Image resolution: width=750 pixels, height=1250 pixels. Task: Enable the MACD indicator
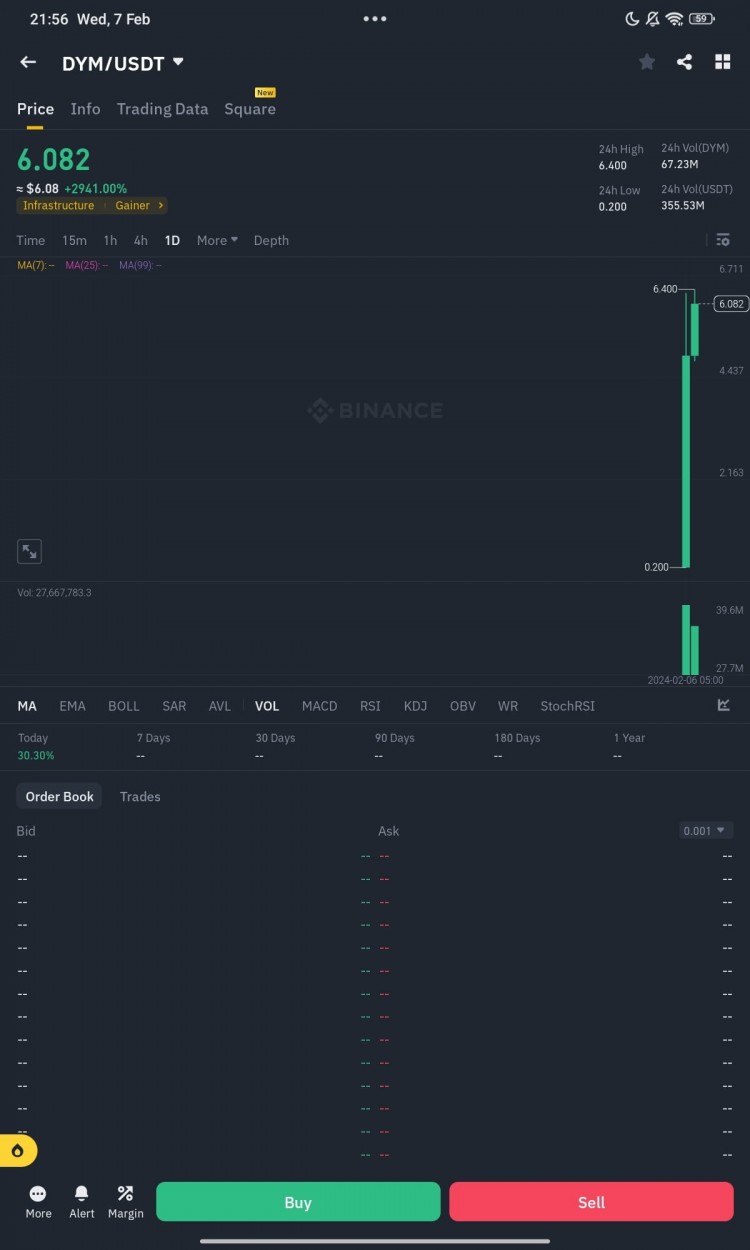click(x=319, y=706)
